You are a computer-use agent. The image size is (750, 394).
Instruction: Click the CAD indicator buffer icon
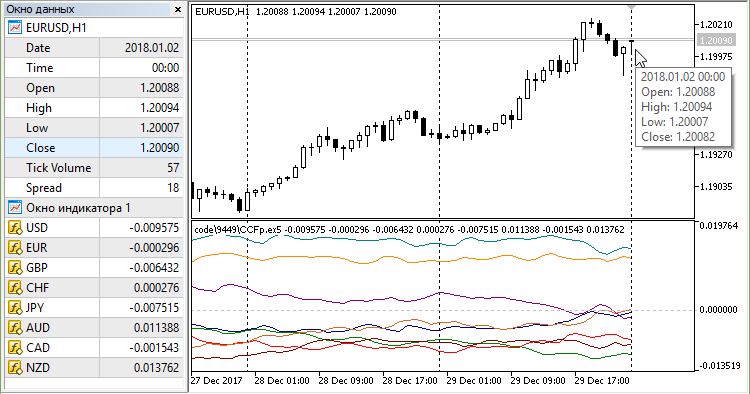(15, 348)
